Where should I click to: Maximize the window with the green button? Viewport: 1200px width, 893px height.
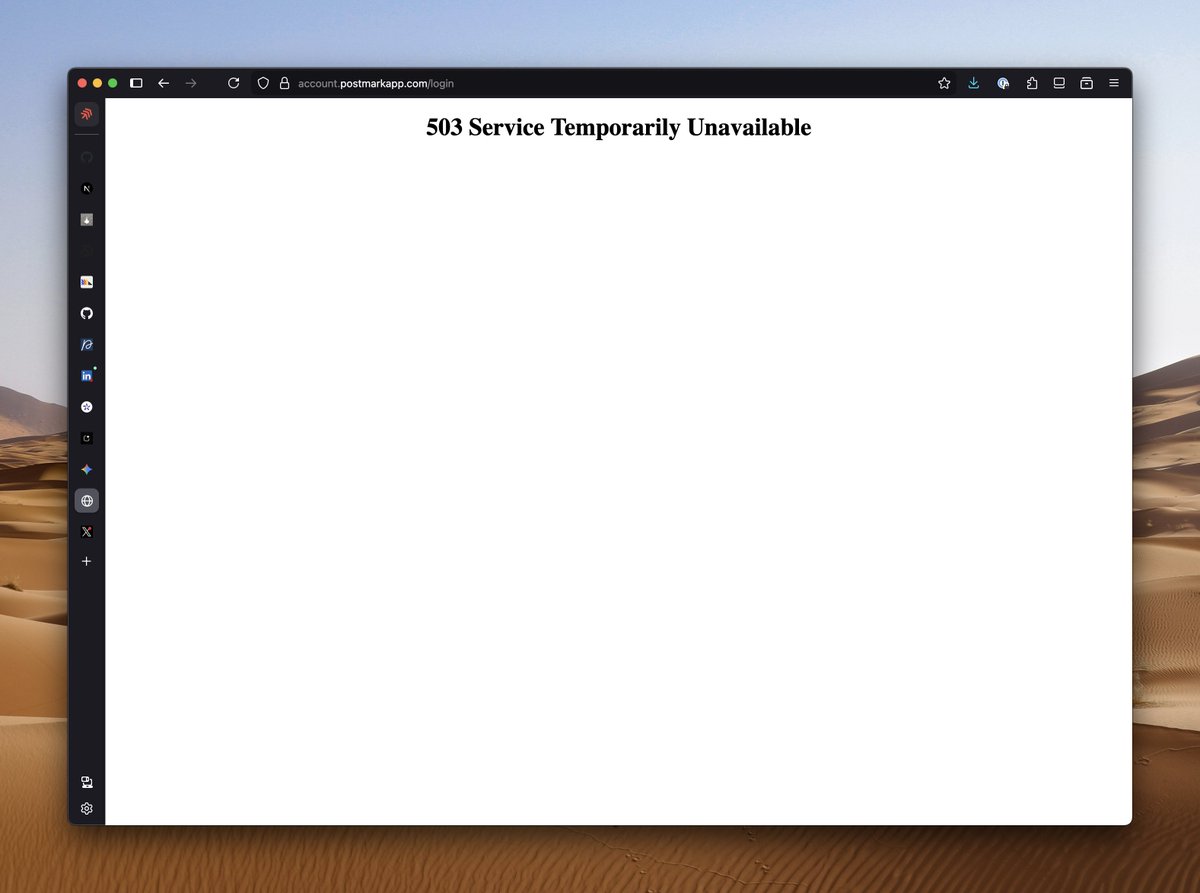(112, 83)
